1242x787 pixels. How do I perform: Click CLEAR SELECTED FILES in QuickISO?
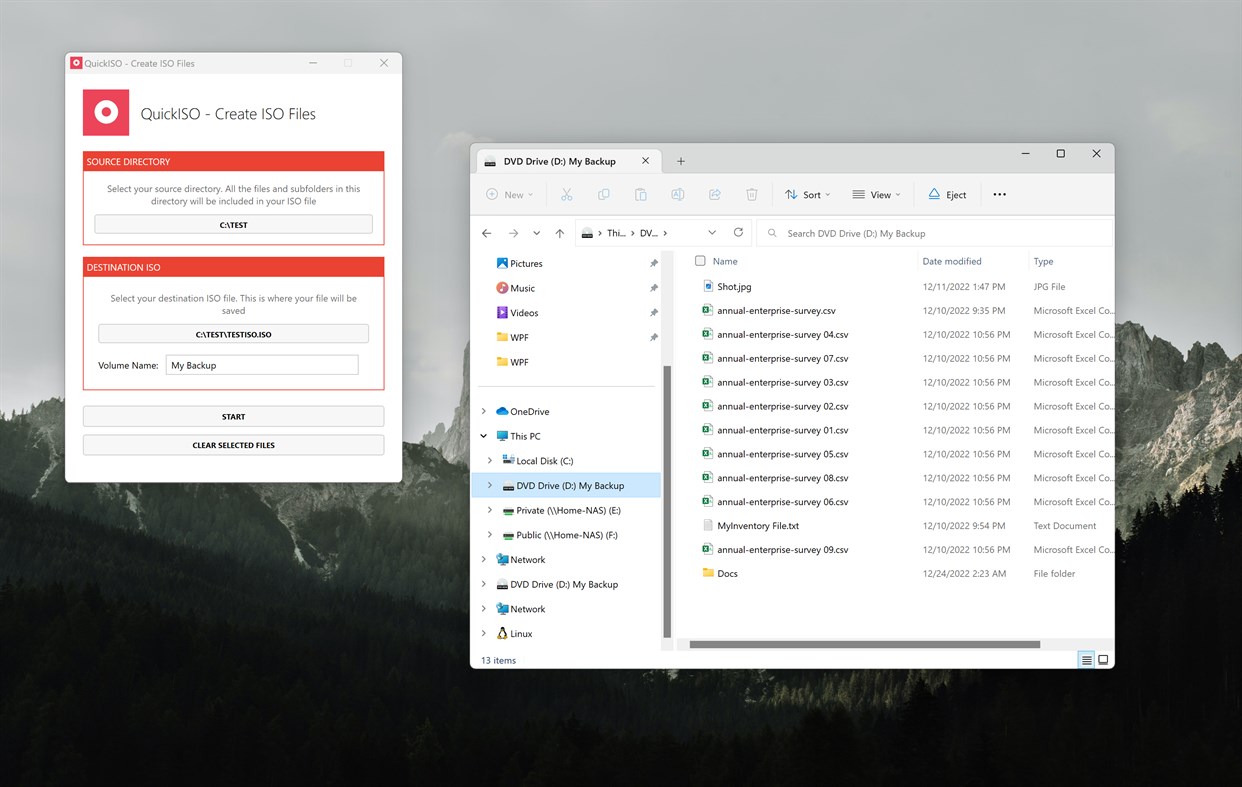click(x=233, y=445)
